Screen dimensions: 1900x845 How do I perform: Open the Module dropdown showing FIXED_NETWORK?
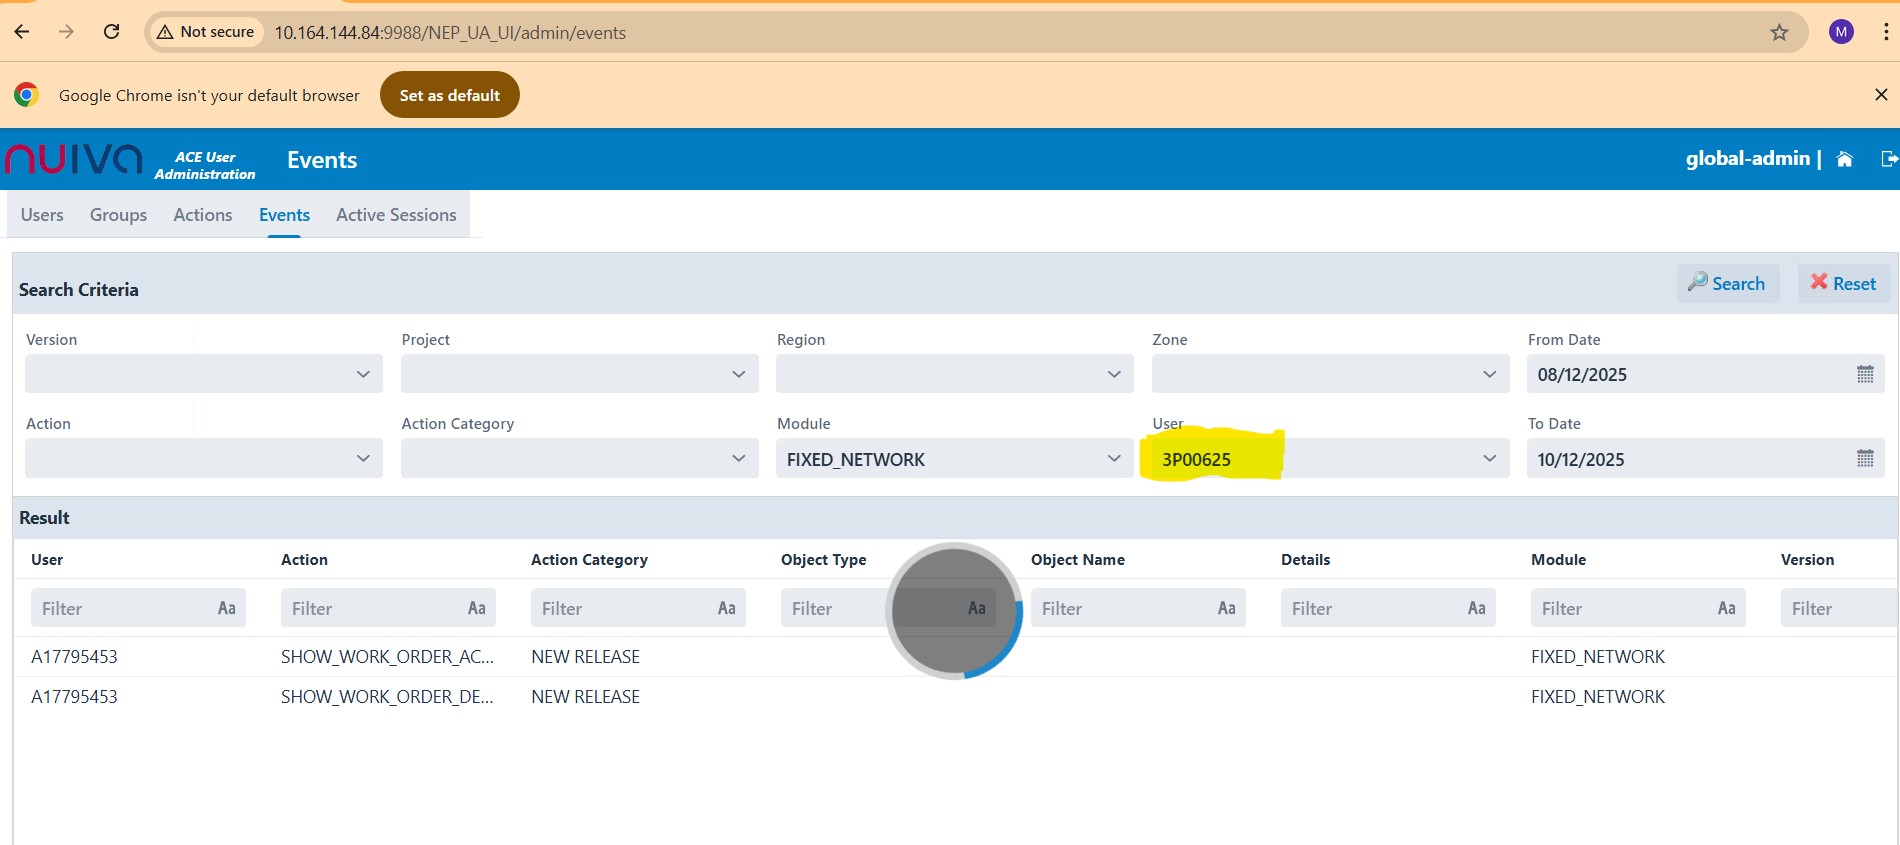click(1113, 459)
